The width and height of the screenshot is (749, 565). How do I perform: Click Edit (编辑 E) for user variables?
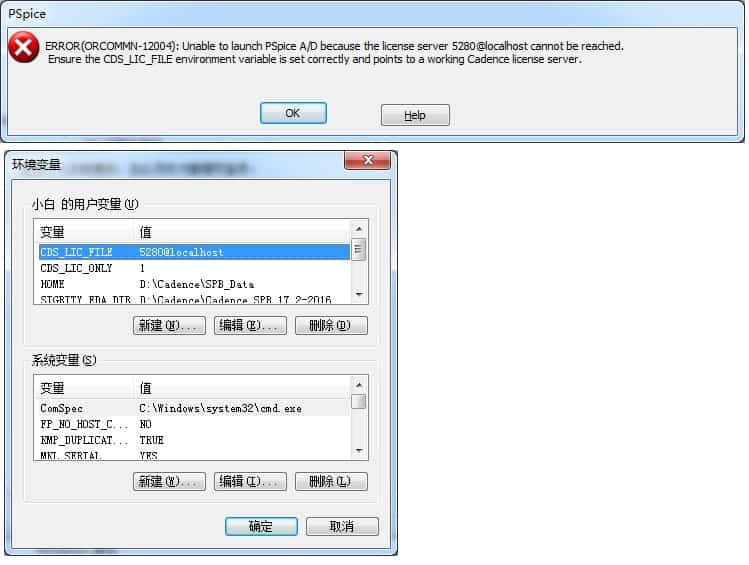[x=250, y=325]
